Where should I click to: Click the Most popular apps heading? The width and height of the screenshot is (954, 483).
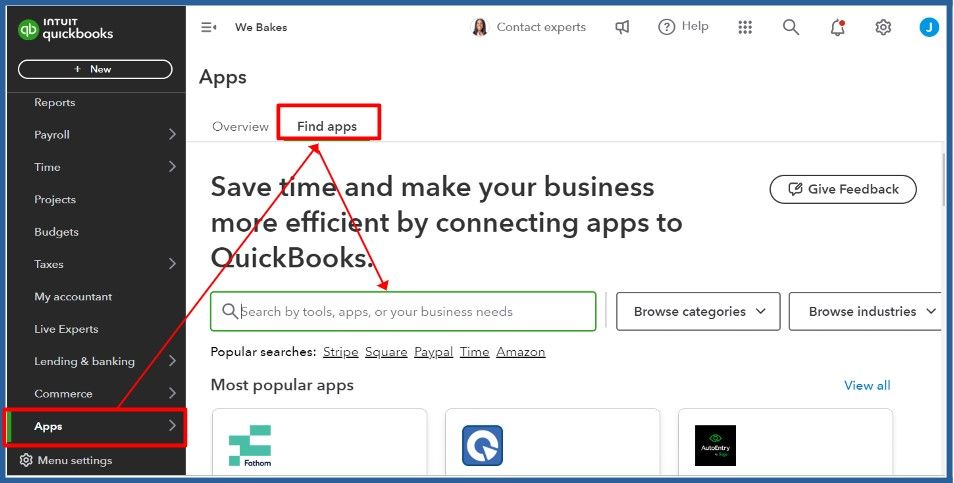click(x=282, y=385)
